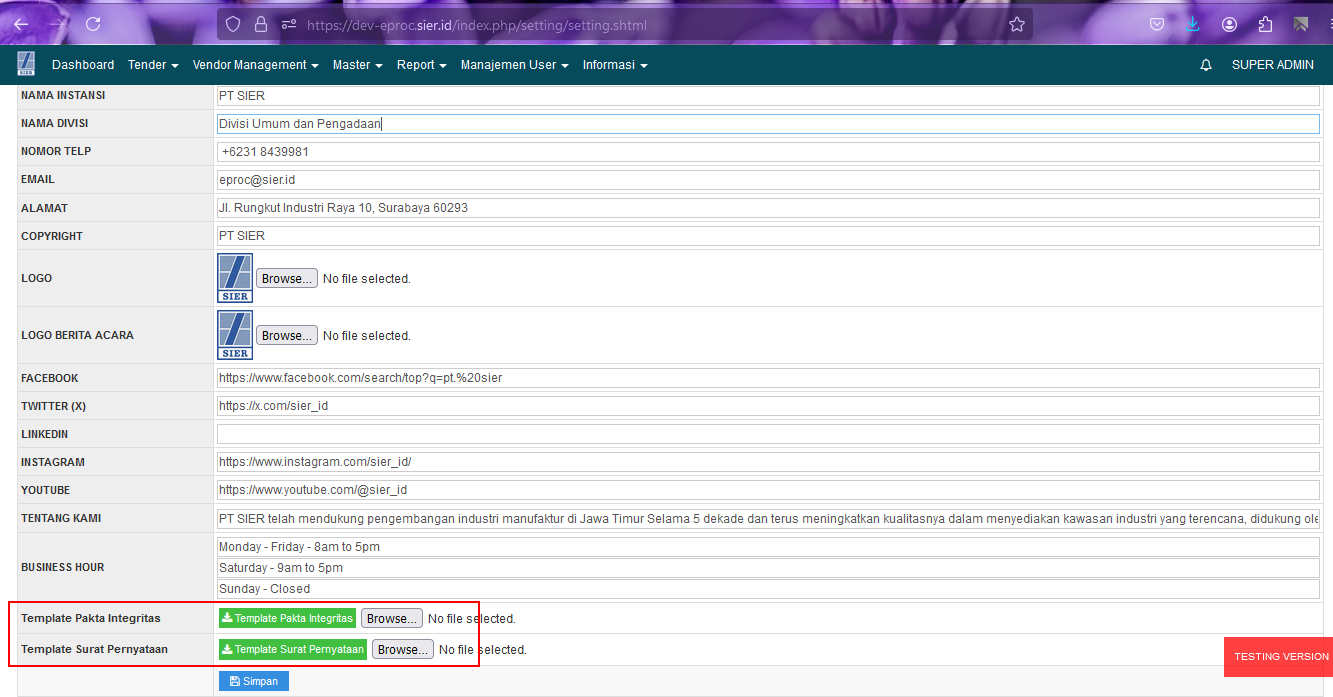Viewport: 1333px width, 697px height.
Task: Click into the NOMOR TELP field
Action: [767, 152]
